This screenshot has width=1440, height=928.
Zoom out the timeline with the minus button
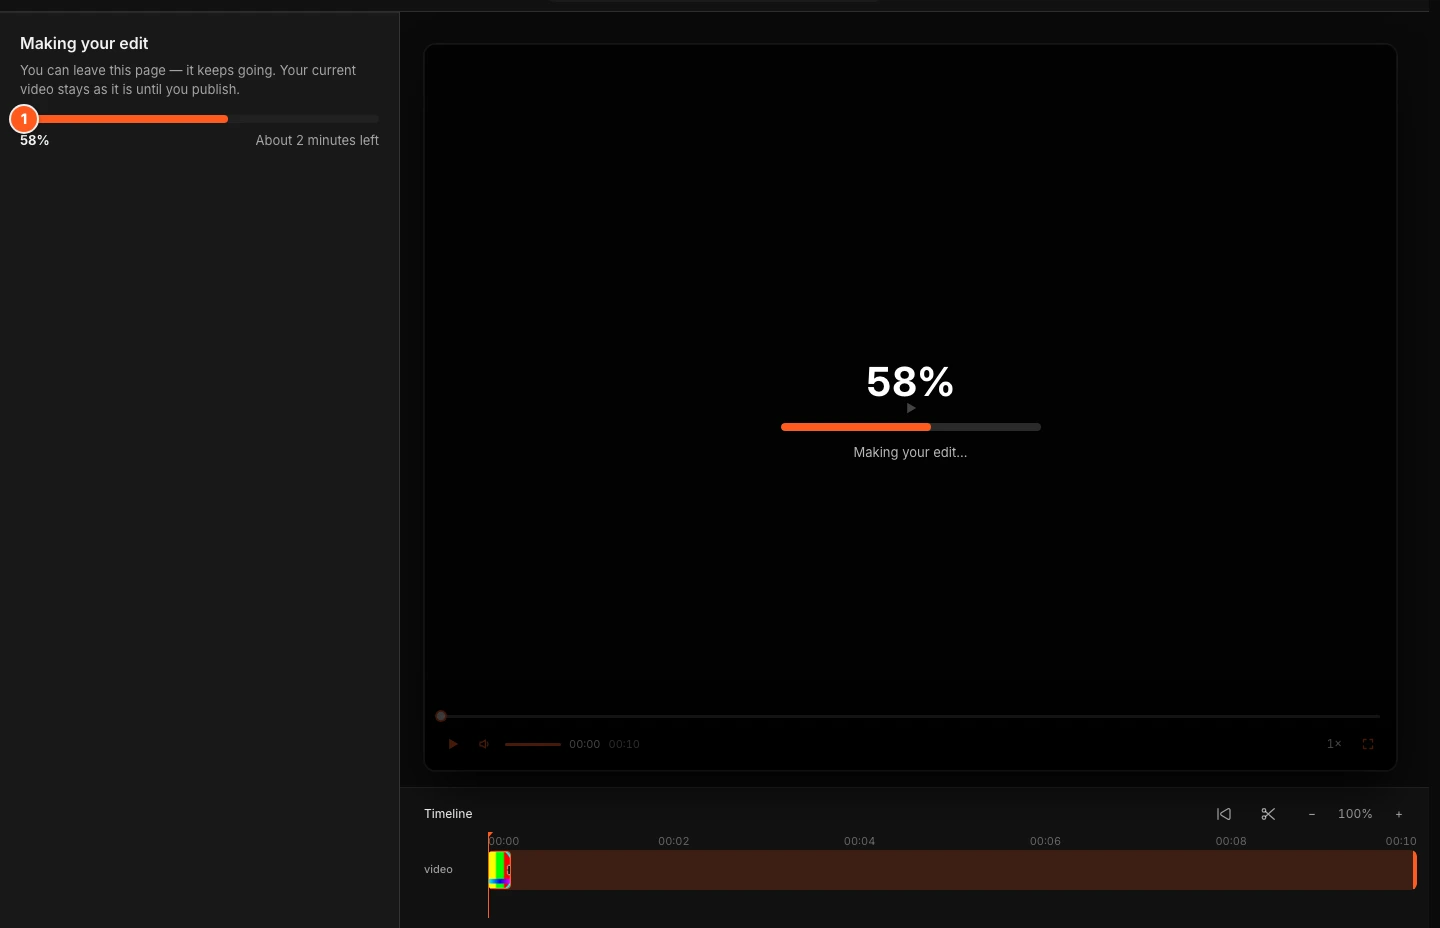click(x=1312, y=814)
